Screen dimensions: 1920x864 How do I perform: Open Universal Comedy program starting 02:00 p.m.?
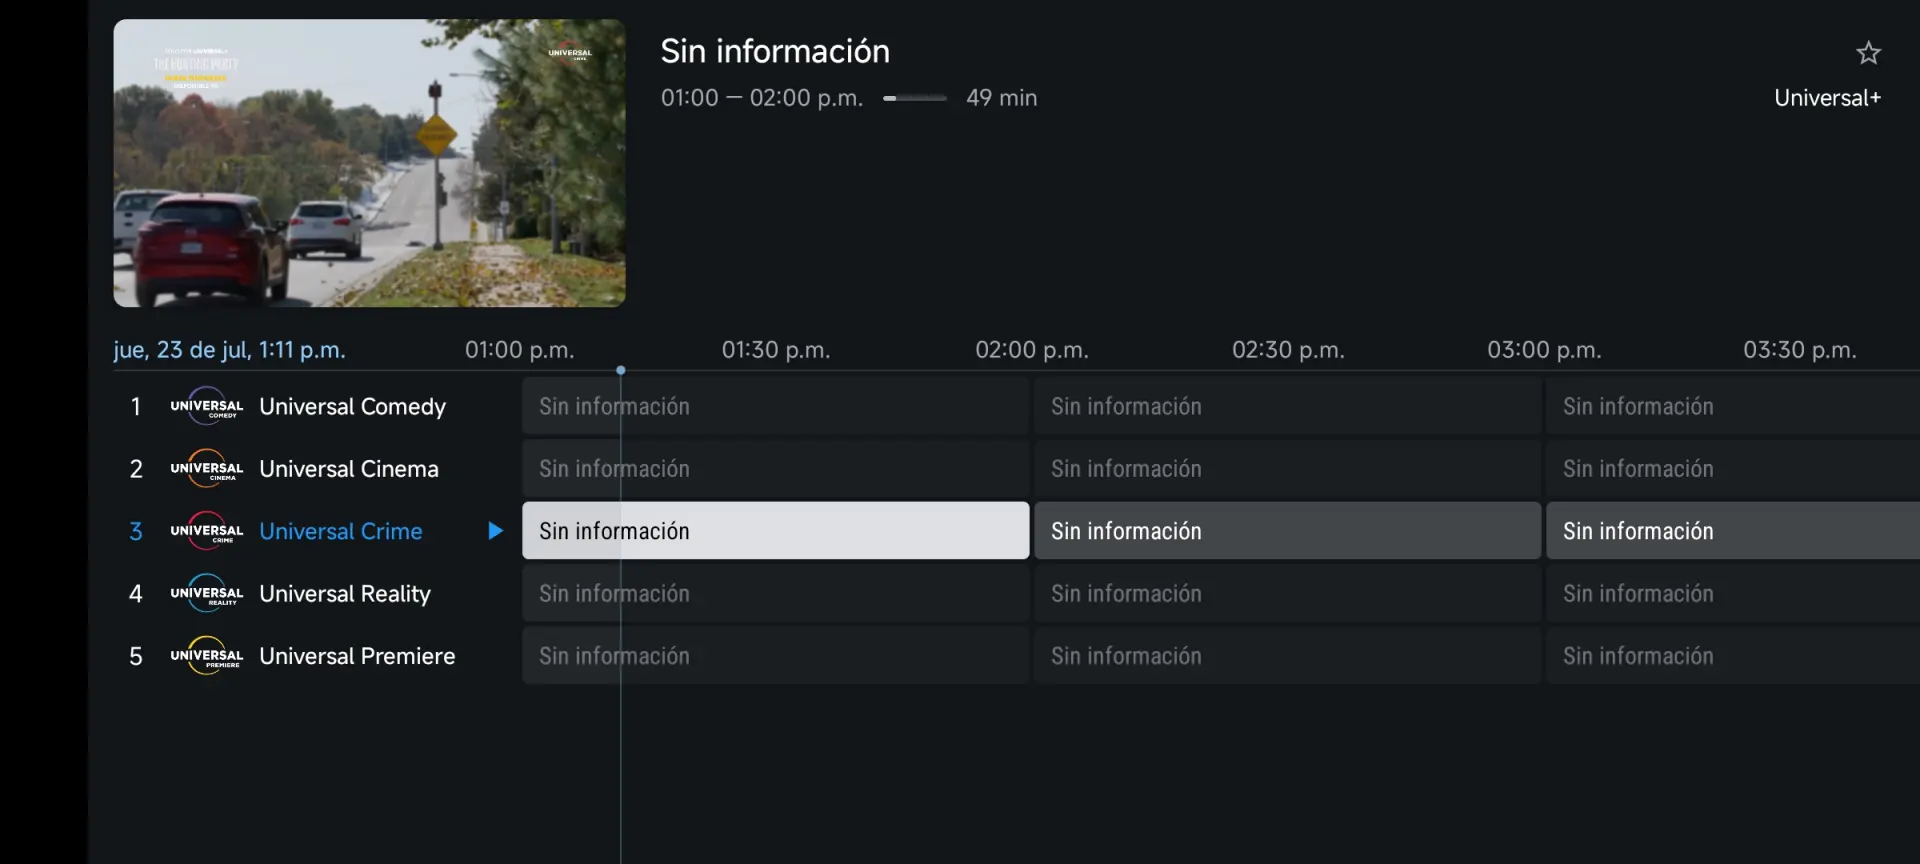[x=1287, y=406]
